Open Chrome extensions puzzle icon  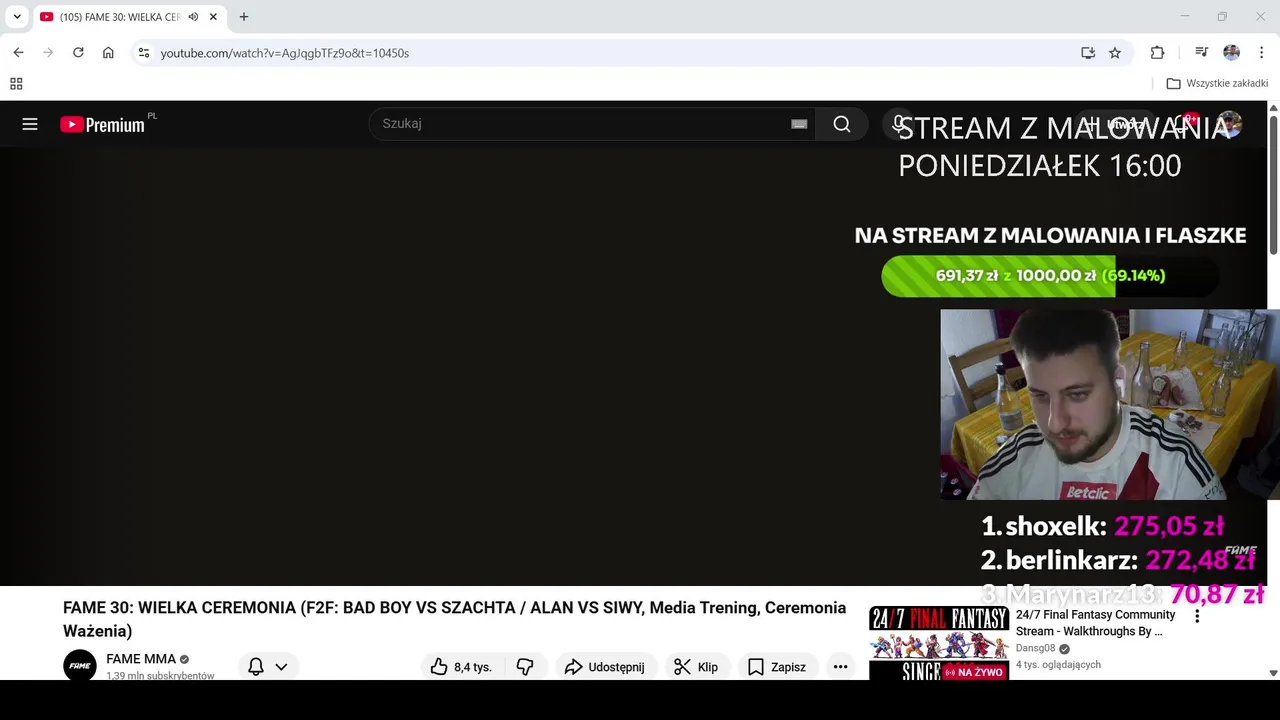pos(1158,53)
